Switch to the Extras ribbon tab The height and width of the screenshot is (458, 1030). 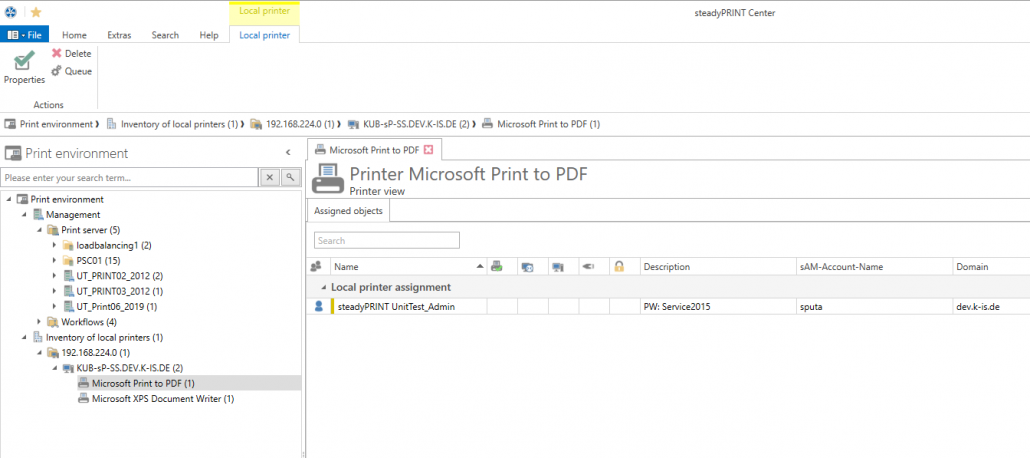[119, 35]
